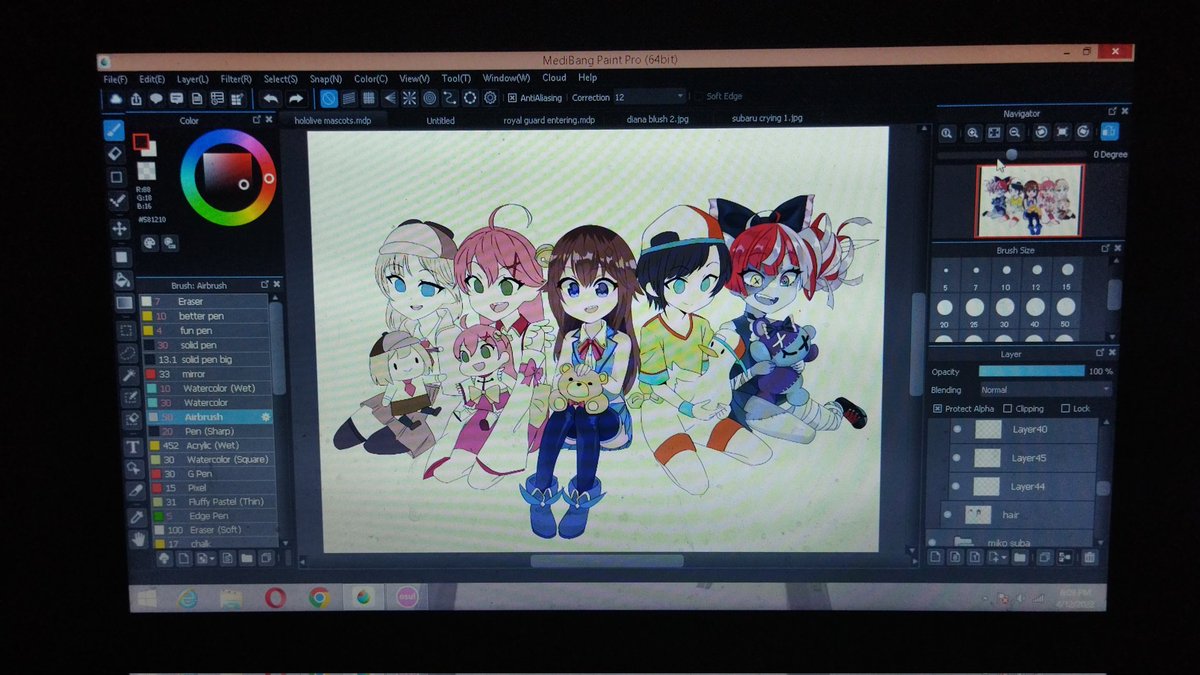
Task: Switch to royal guard entering.mdp tab
Action: coord(549,120)
